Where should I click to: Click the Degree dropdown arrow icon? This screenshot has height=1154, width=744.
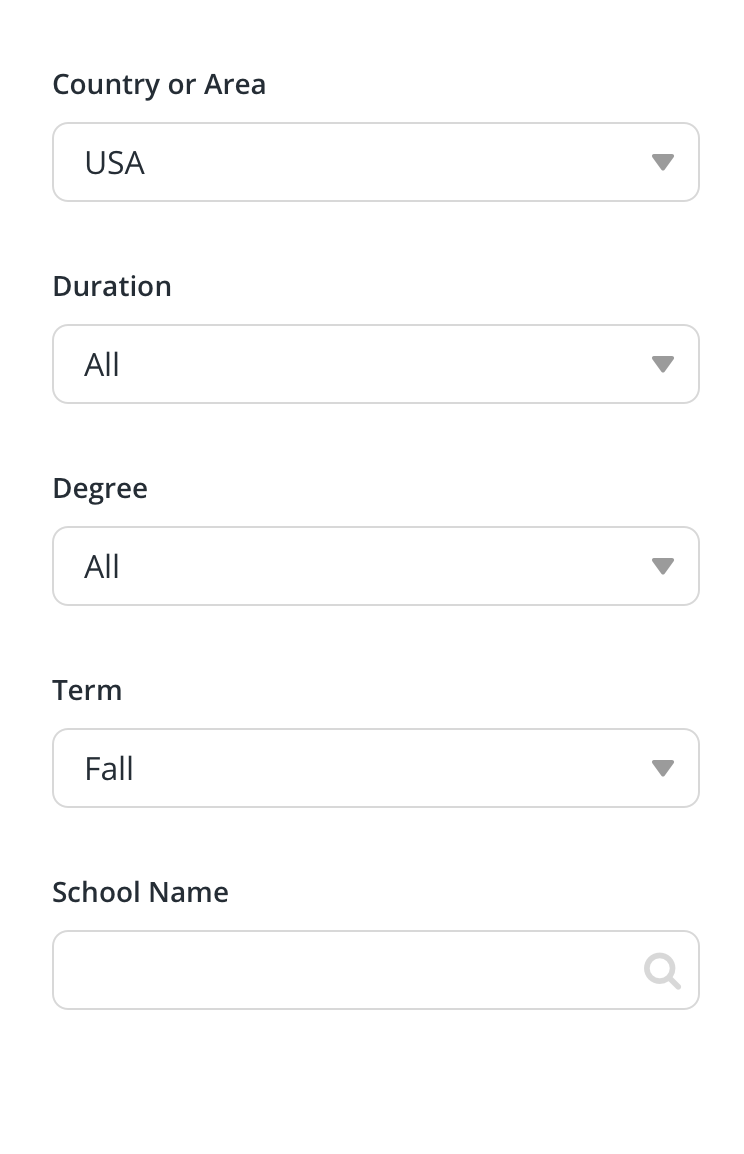click(x=662, y=566)
